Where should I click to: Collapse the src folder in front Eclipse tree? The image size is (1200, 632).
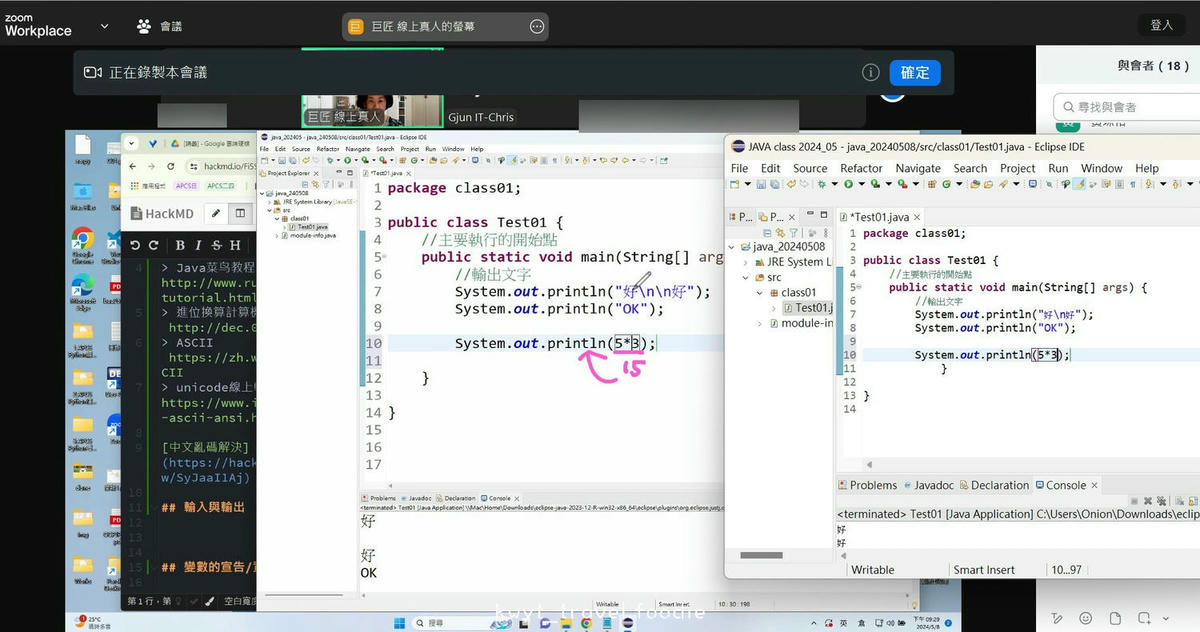point(746,277)
